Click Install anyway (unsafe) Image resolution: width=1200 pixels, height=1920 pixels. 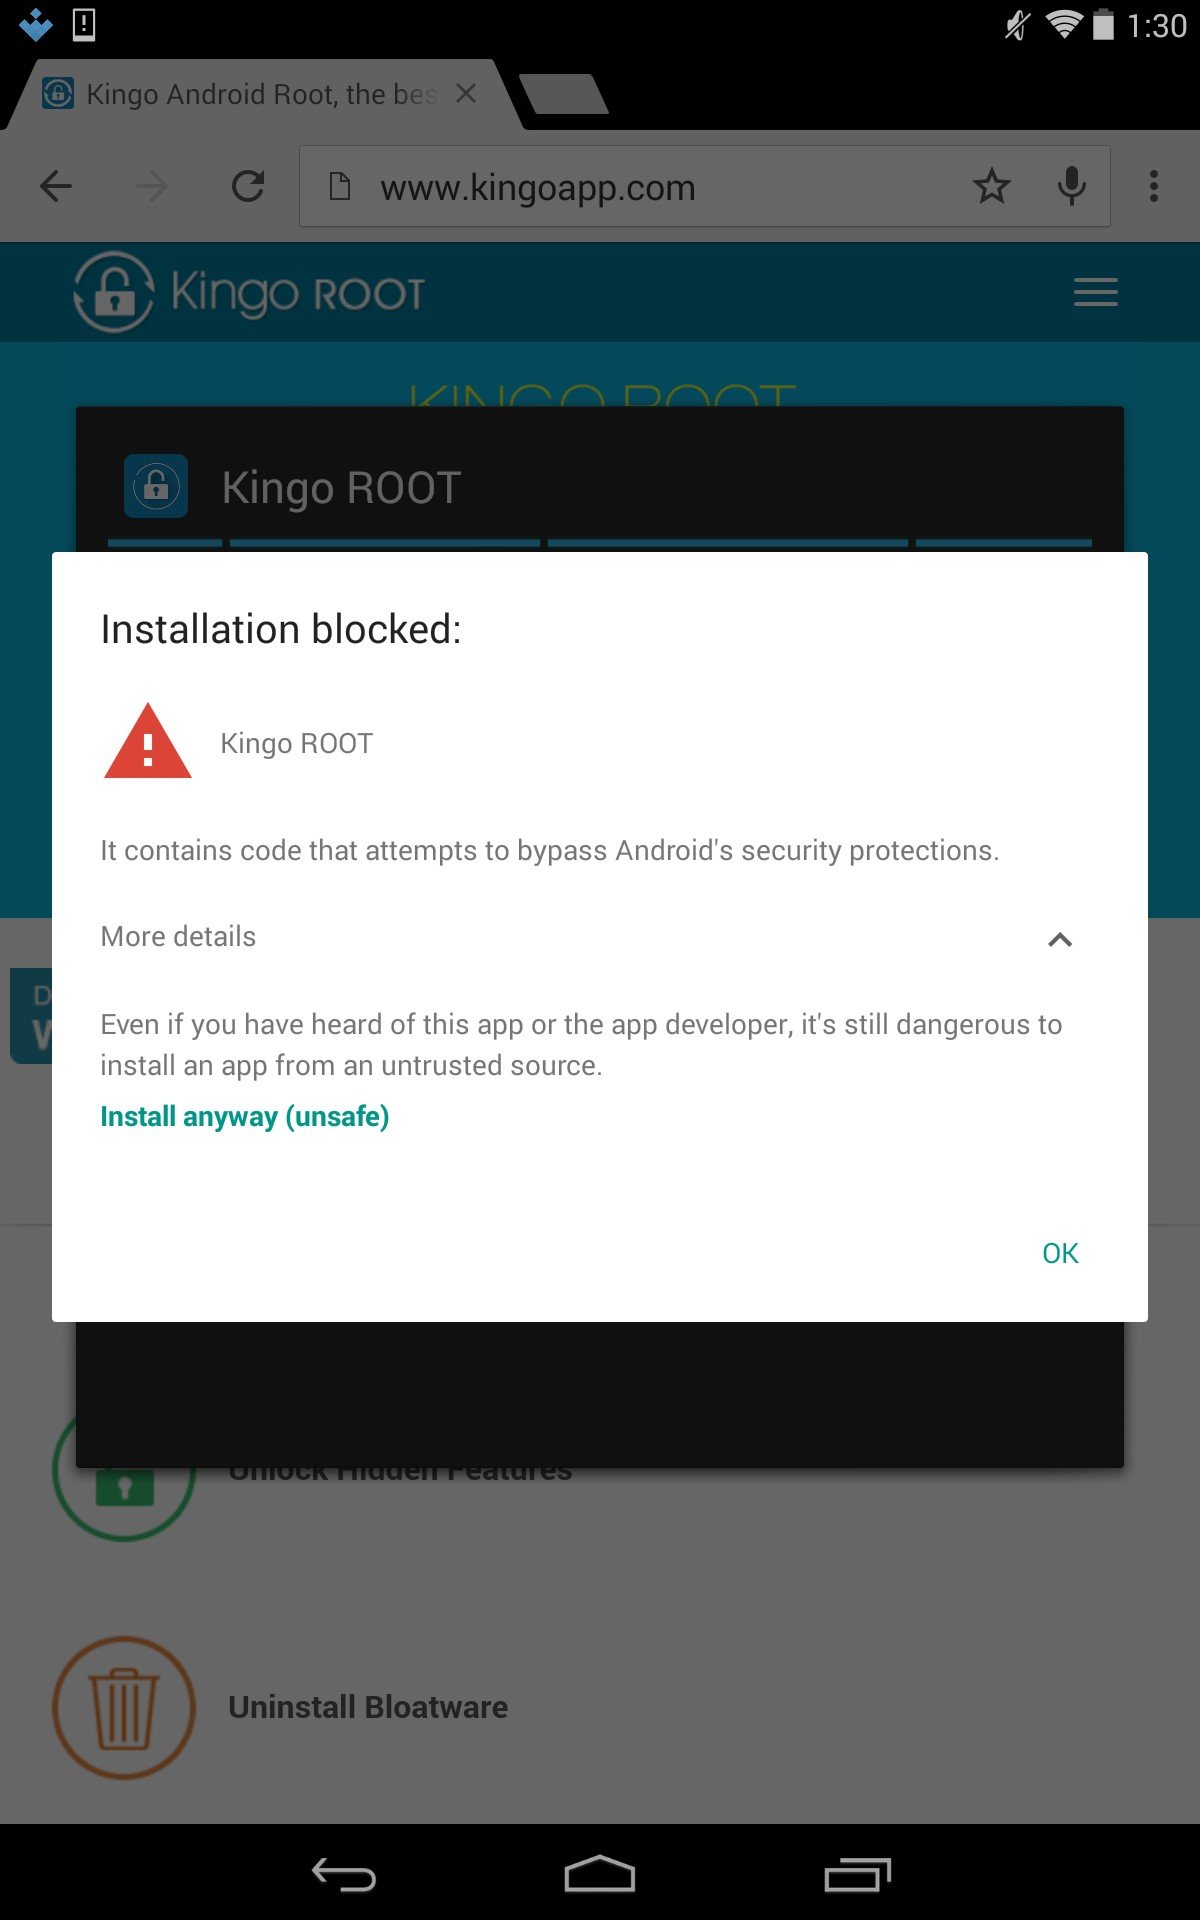click(x=244, y=1116)
